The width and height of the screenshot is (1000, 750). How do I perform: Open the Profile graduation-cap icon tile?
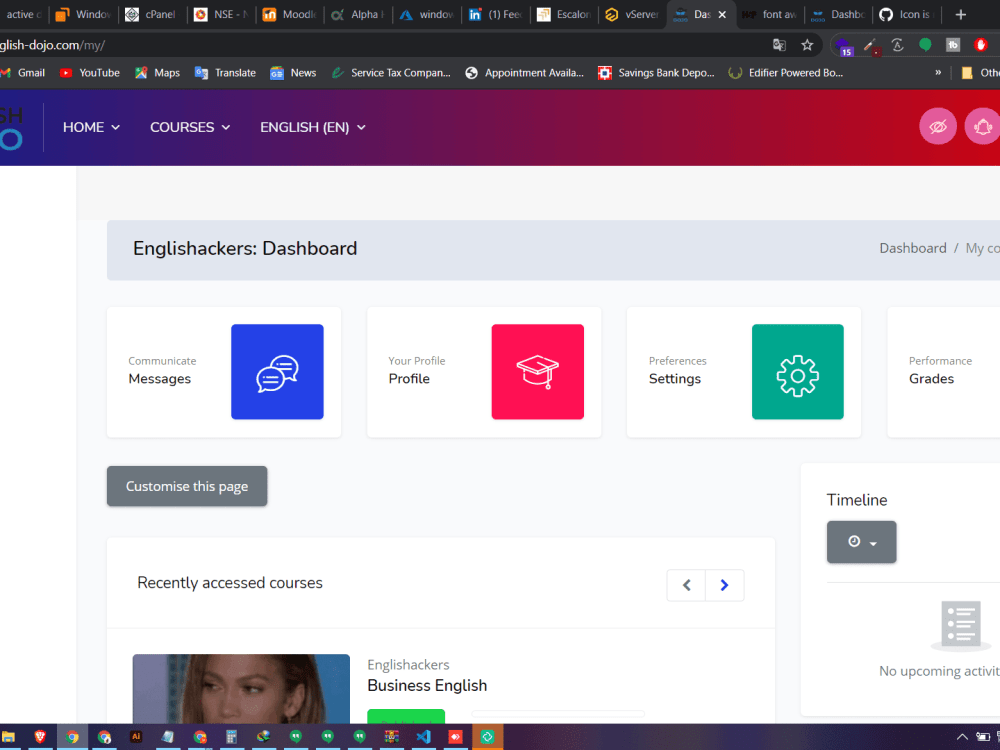(x=538, y=372)
